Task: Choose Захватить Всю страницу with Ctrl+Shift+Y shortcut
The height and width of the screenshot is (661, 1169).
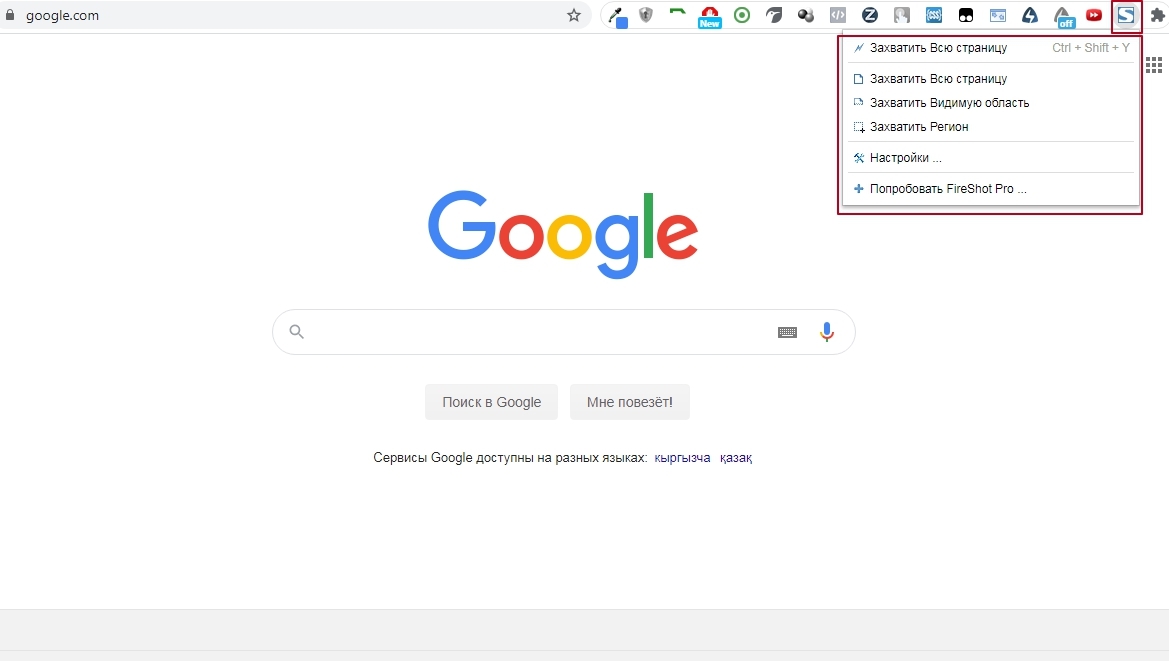Action: coord(990,48)
